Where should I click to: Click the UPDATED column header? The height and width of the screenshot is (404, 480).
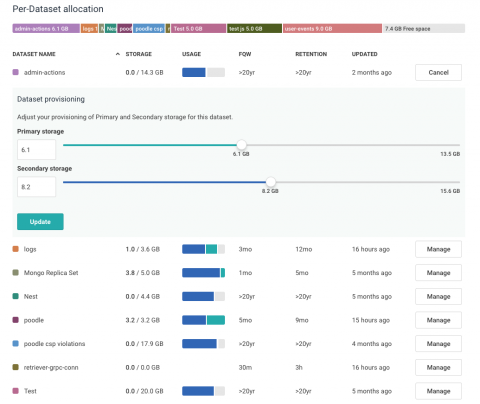pos(365,54)
